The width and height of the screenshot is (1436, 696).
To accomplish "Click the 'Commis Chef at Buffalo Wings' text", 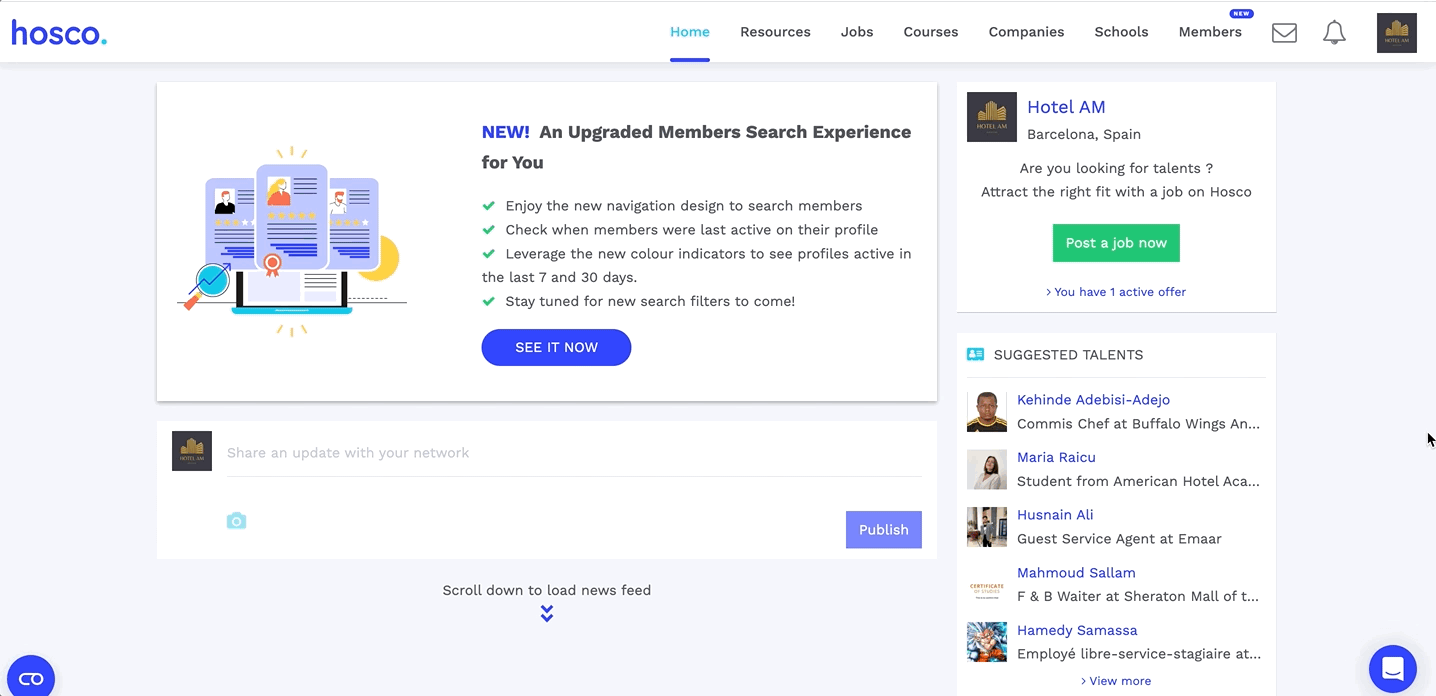I will tap(1138, 424).
